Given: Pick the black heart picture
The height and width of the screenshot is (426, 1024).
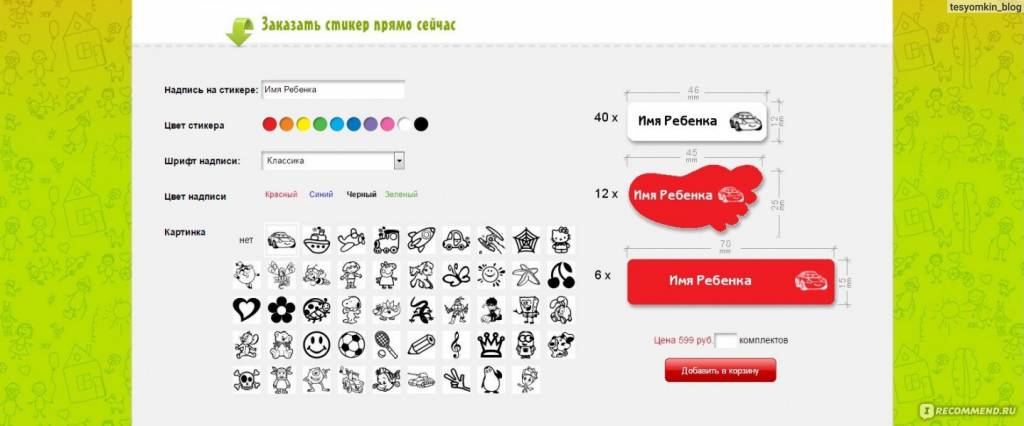Looking at the screenshot, I should 247,310.
